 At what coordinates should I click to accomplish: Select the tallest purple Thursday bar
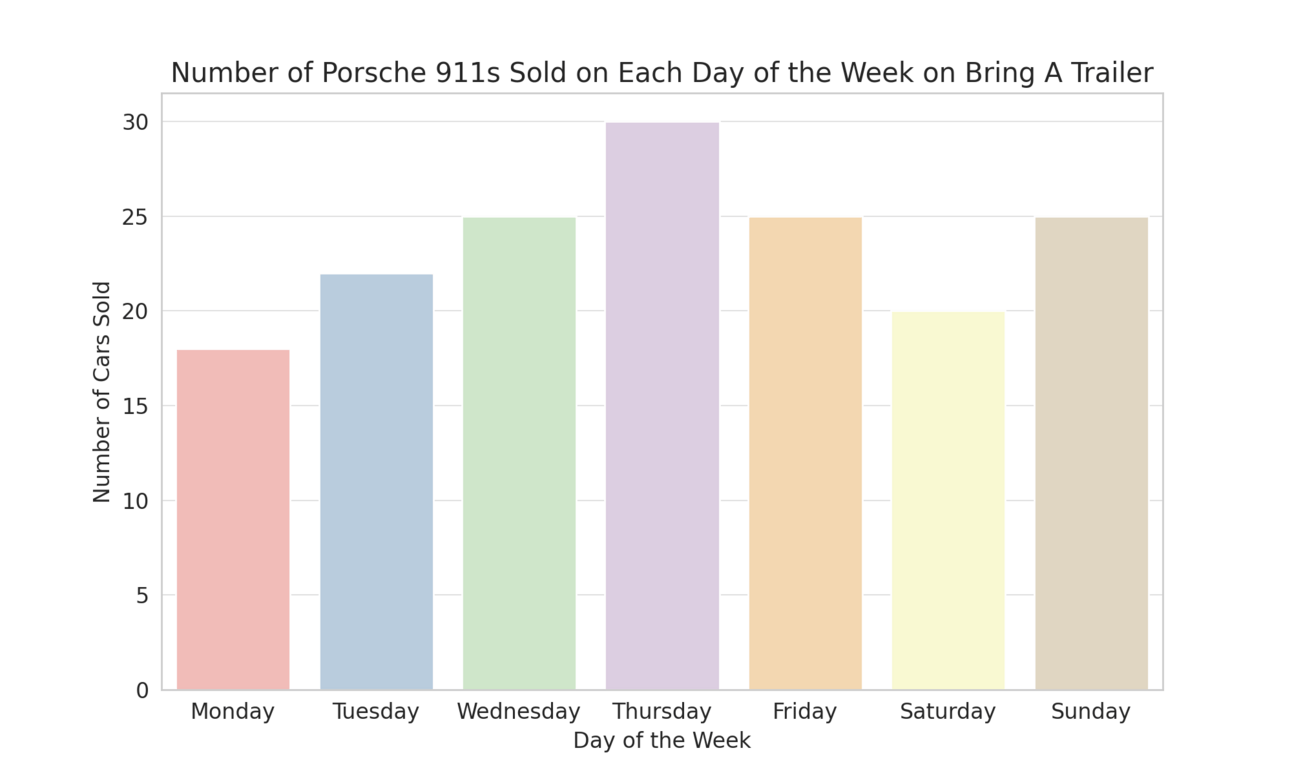click(662, 406)
